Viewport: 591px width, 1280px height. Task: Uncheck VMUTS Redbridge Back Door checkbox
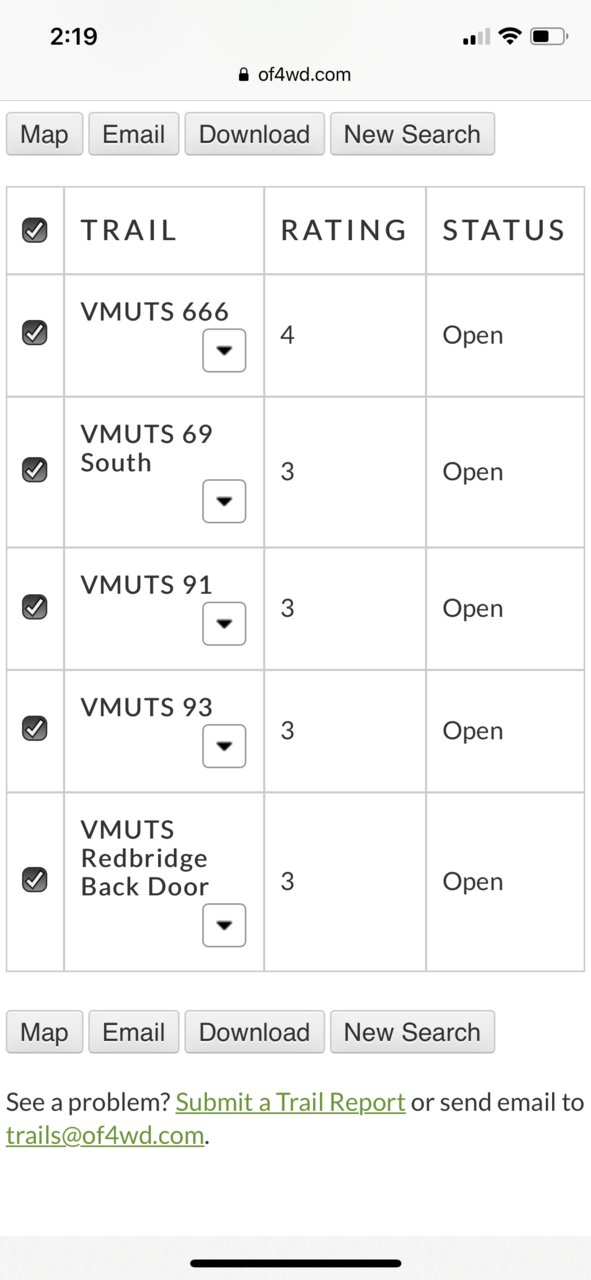click(x=35, y=879)
